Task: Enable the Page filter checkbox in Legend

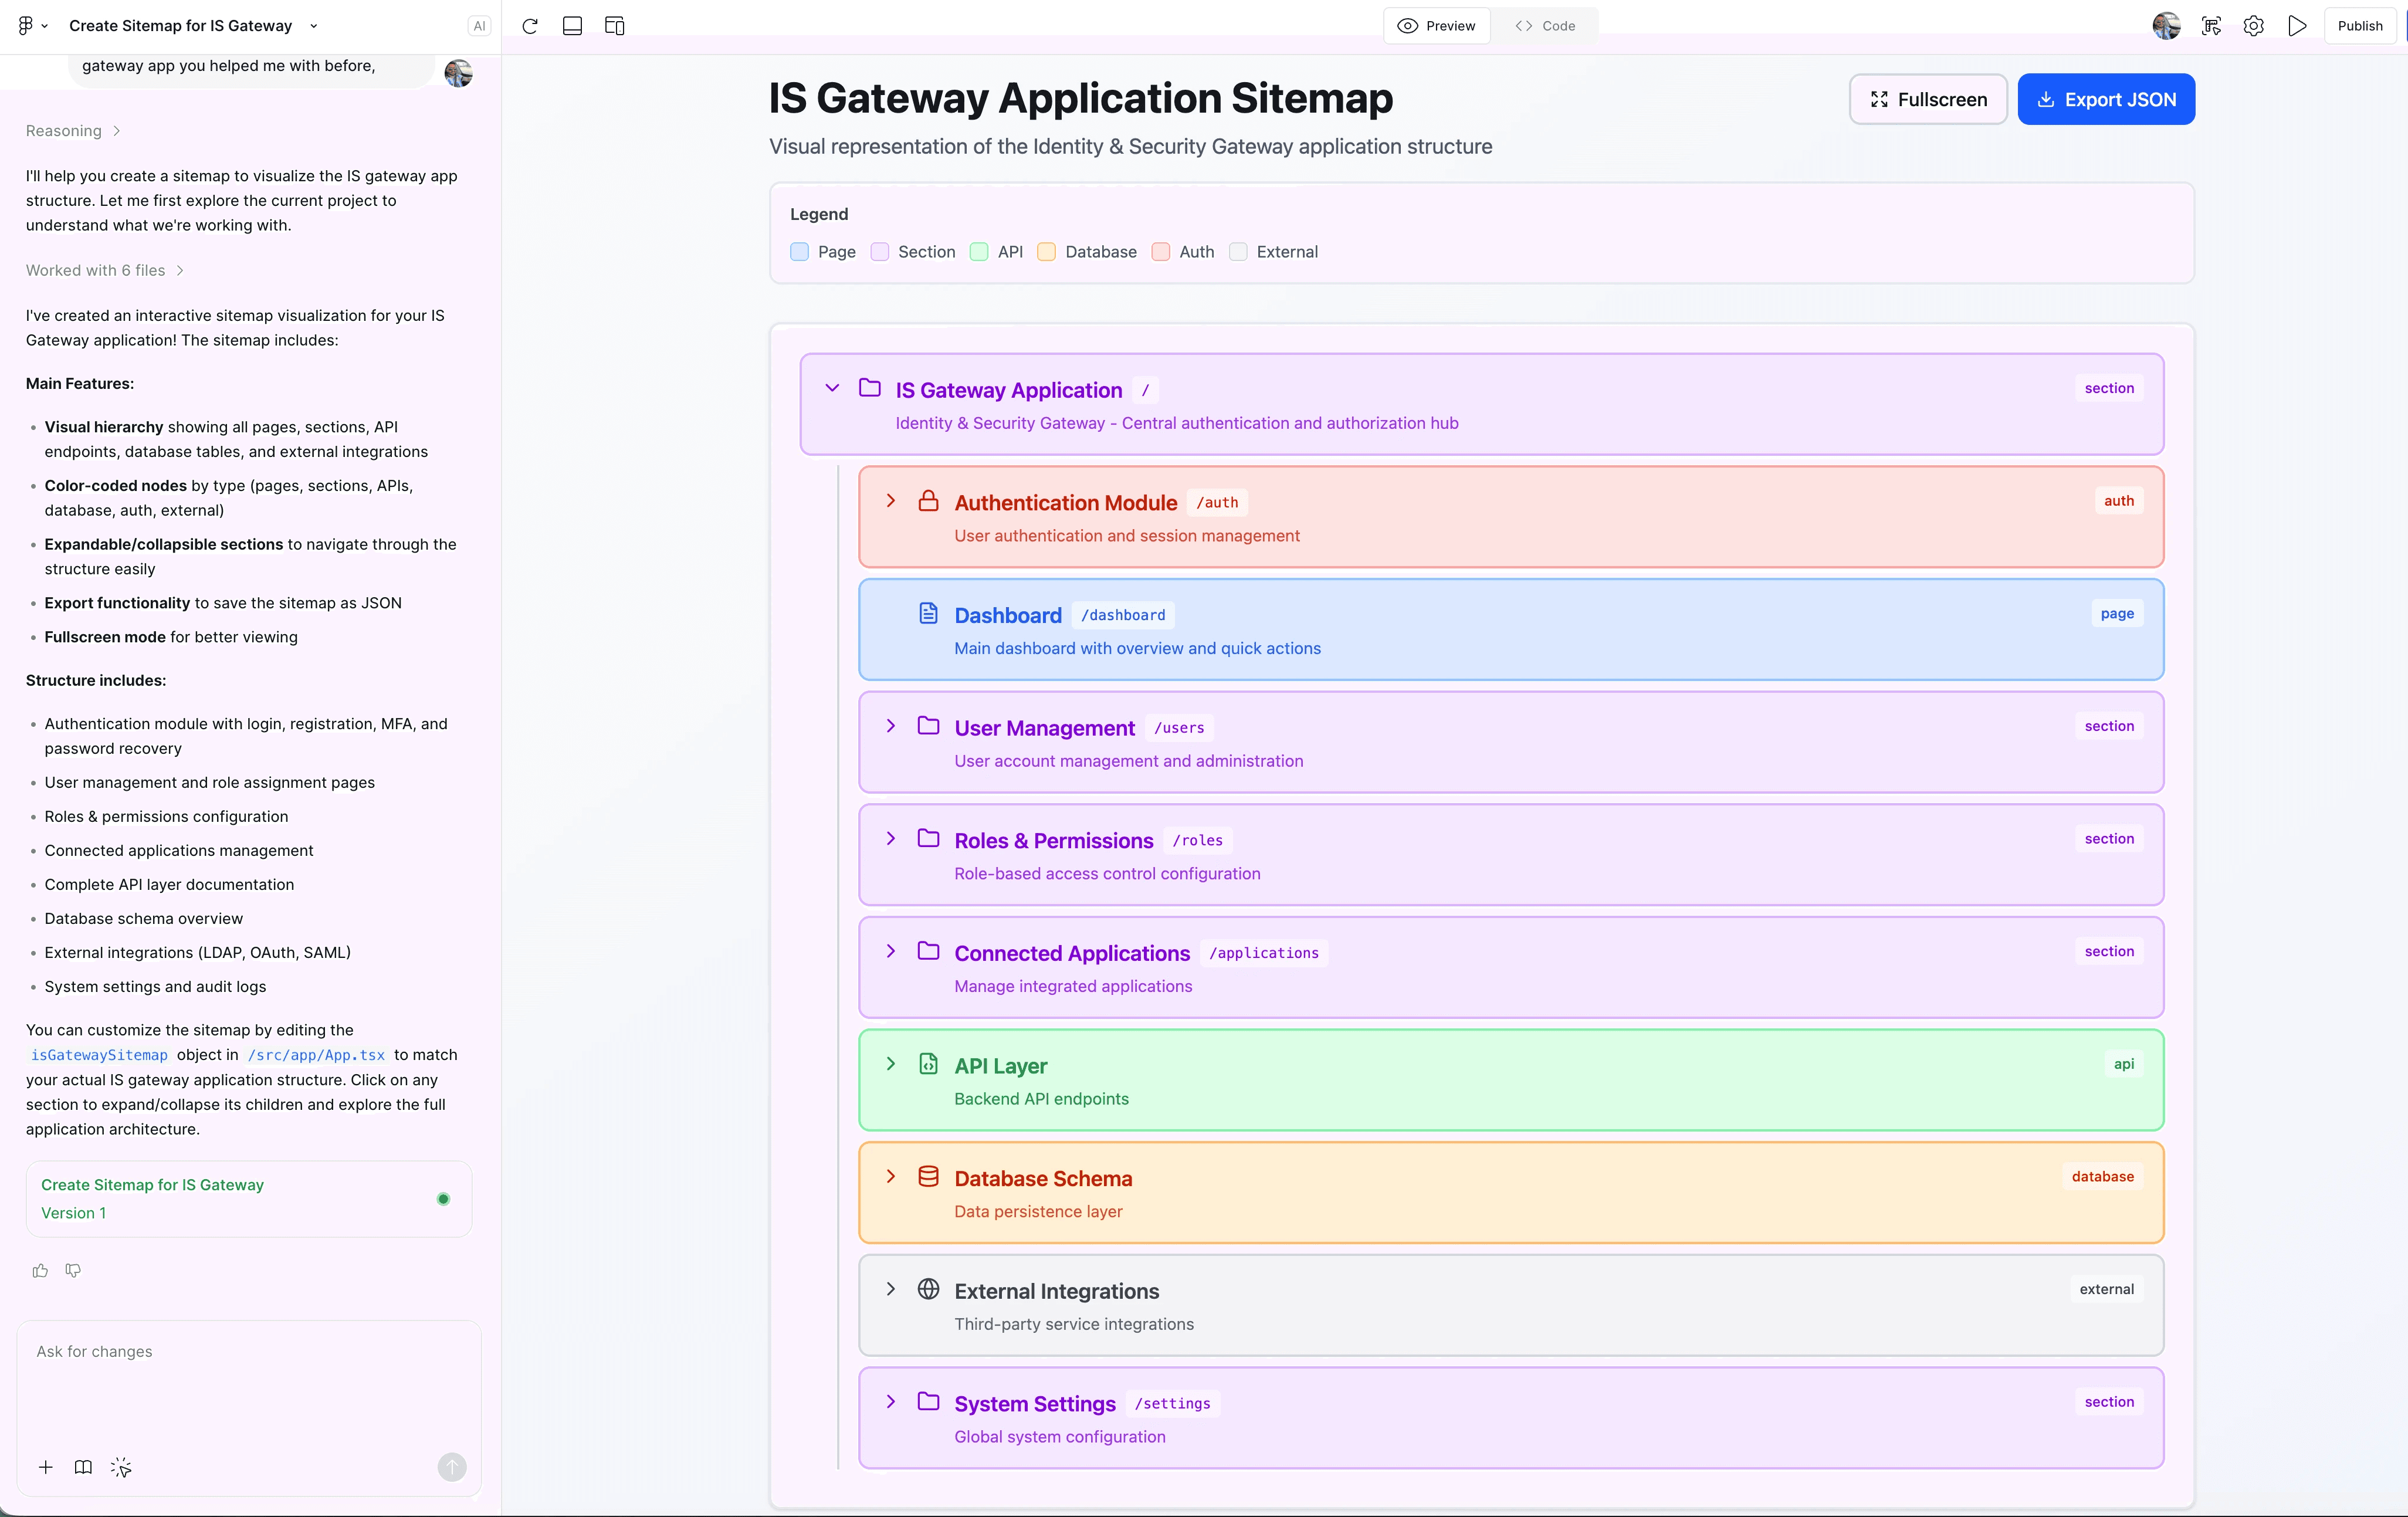Action: pyautogui.click(x=799, y=252)
